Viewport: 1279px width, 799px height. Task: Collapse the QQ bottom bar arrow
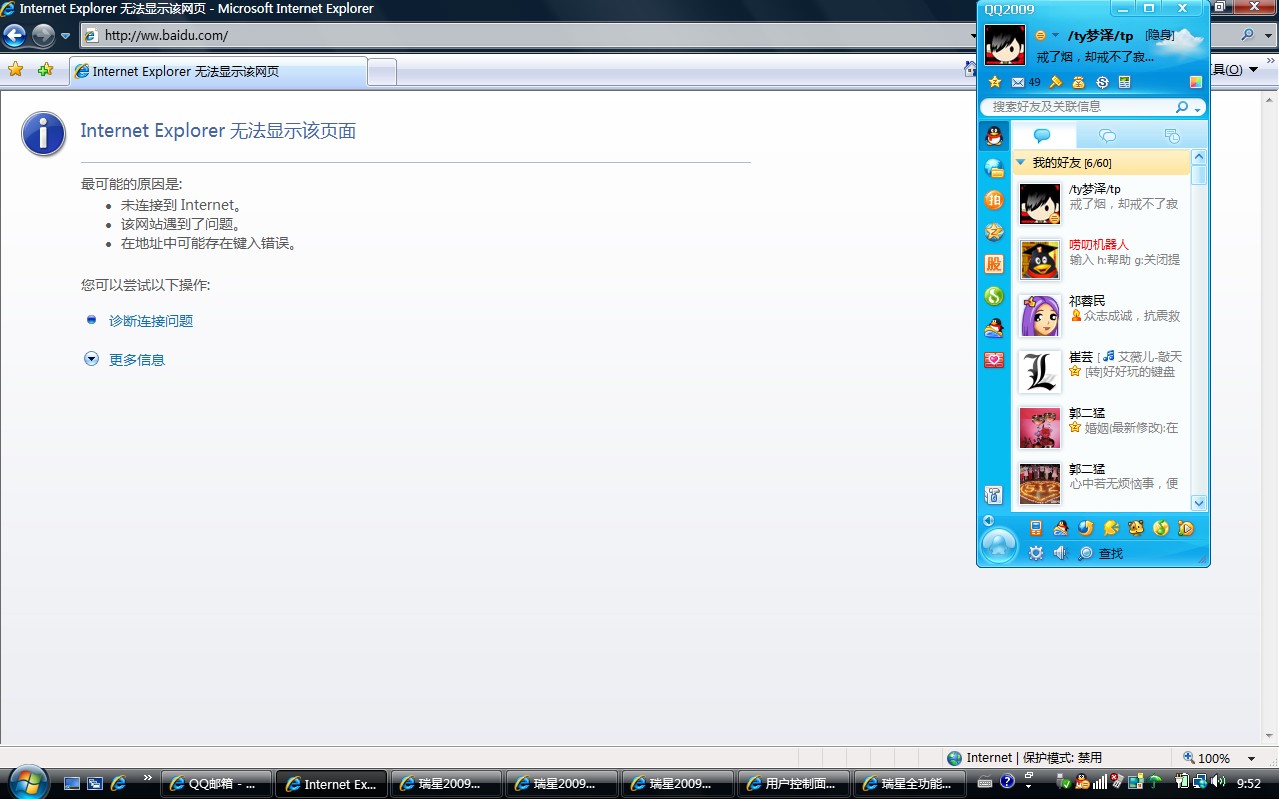988,520
